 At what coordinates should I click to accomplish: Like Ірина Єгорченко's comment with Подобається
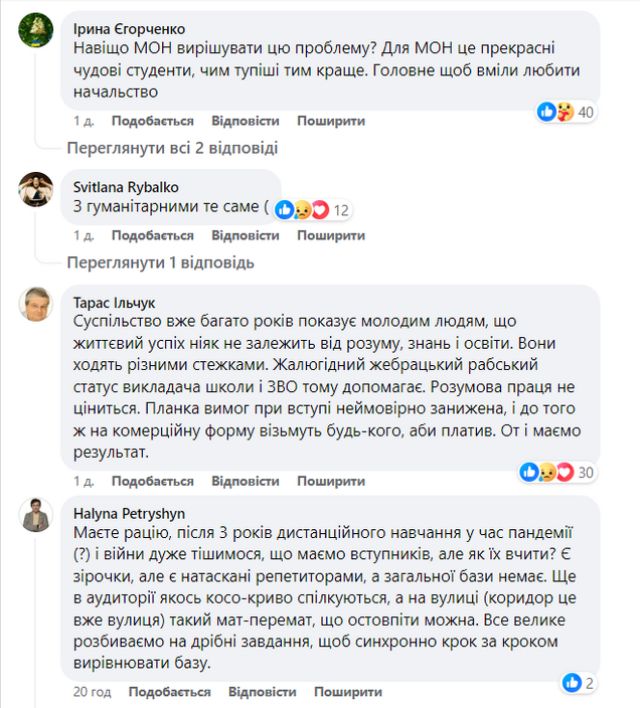pos(152,121)
